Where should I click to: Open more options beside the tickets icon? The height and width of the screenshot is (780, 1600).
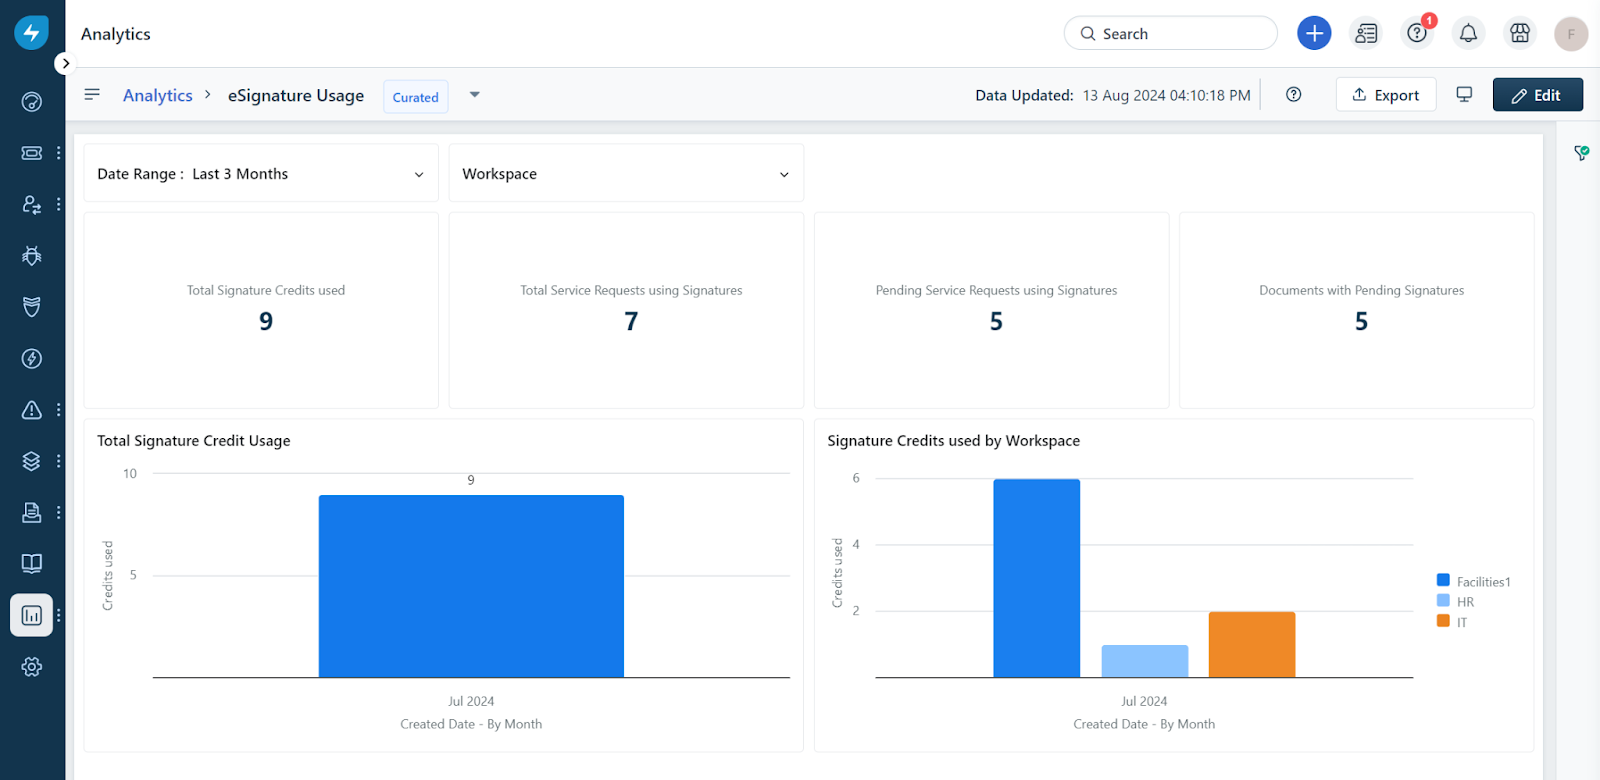[59, 153]
